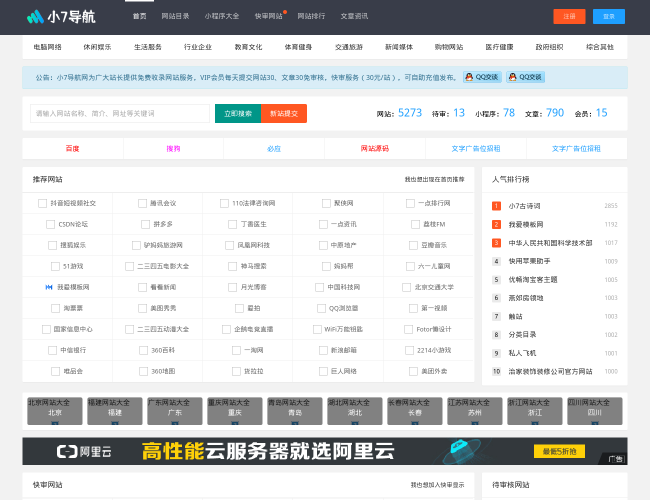This screenshot has width=650, height=500.
Task: Click the green 立即搜索 button
Action: pos(238,114)
